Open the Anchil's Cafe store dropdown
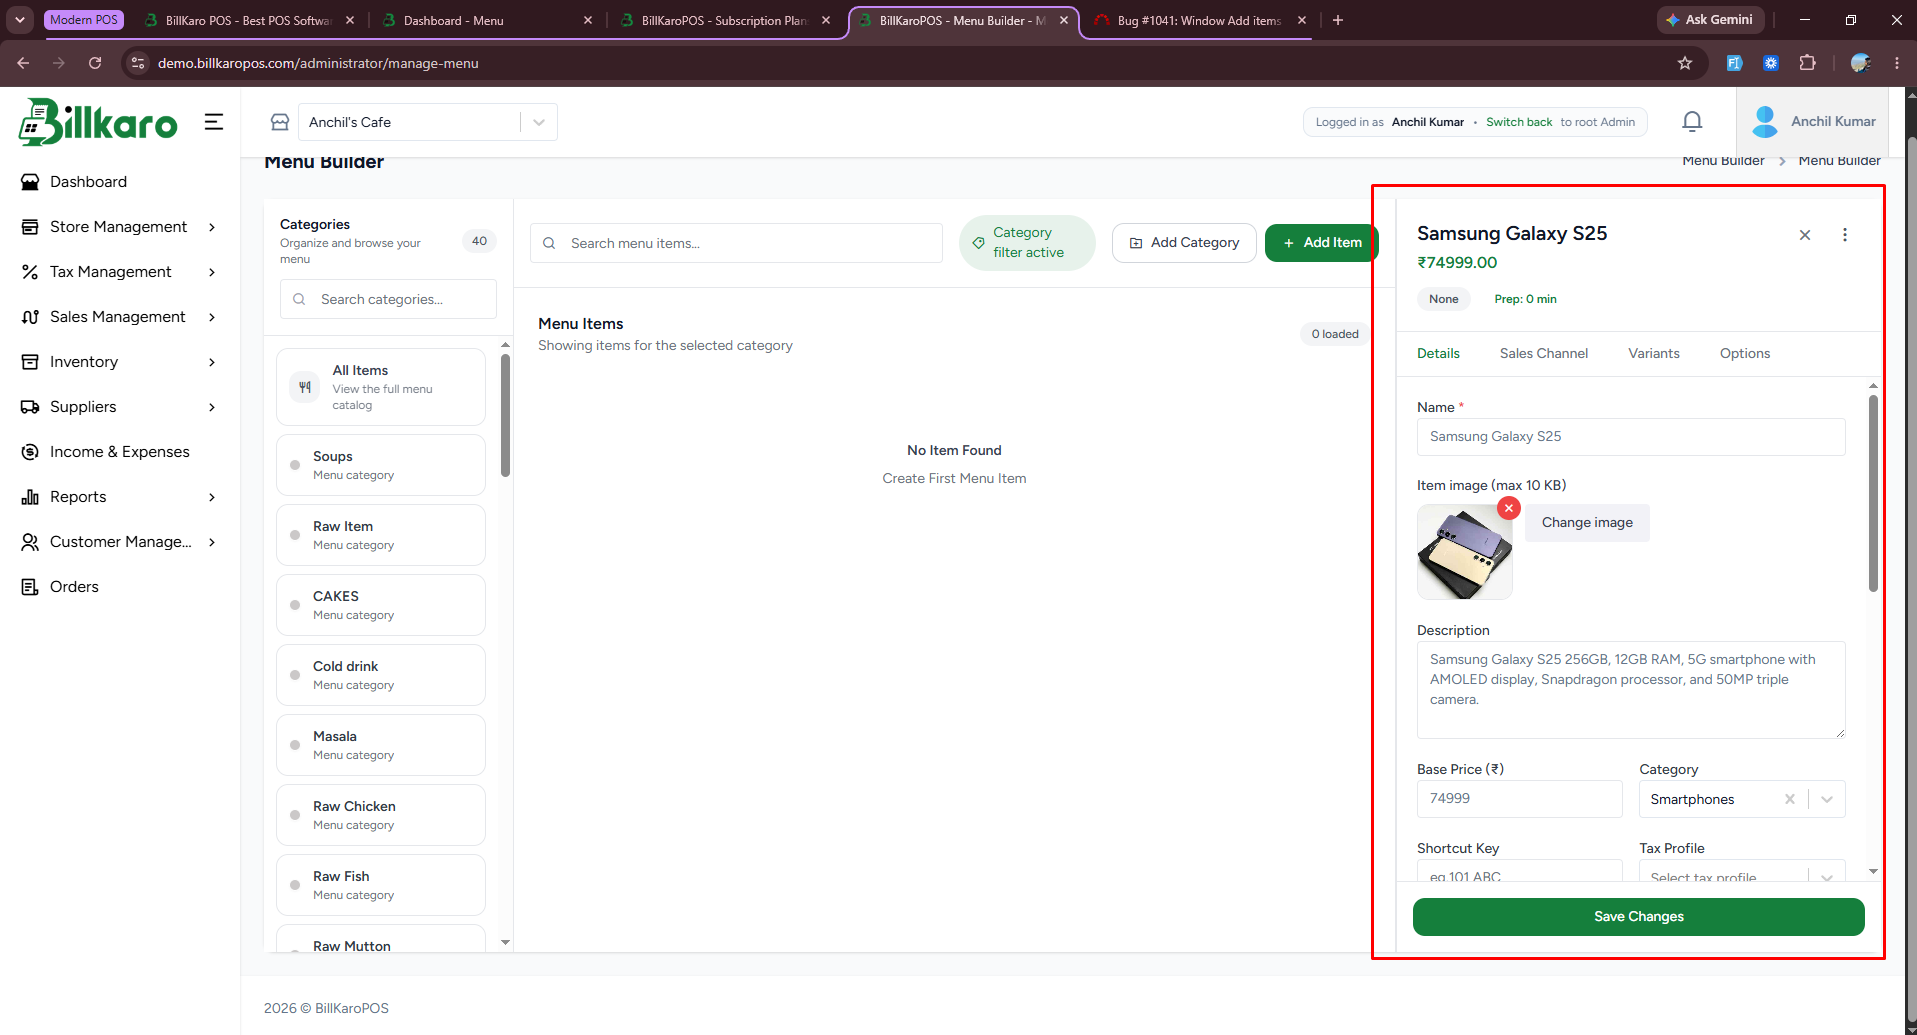The image size is (1917, 1035). (428, 122)
